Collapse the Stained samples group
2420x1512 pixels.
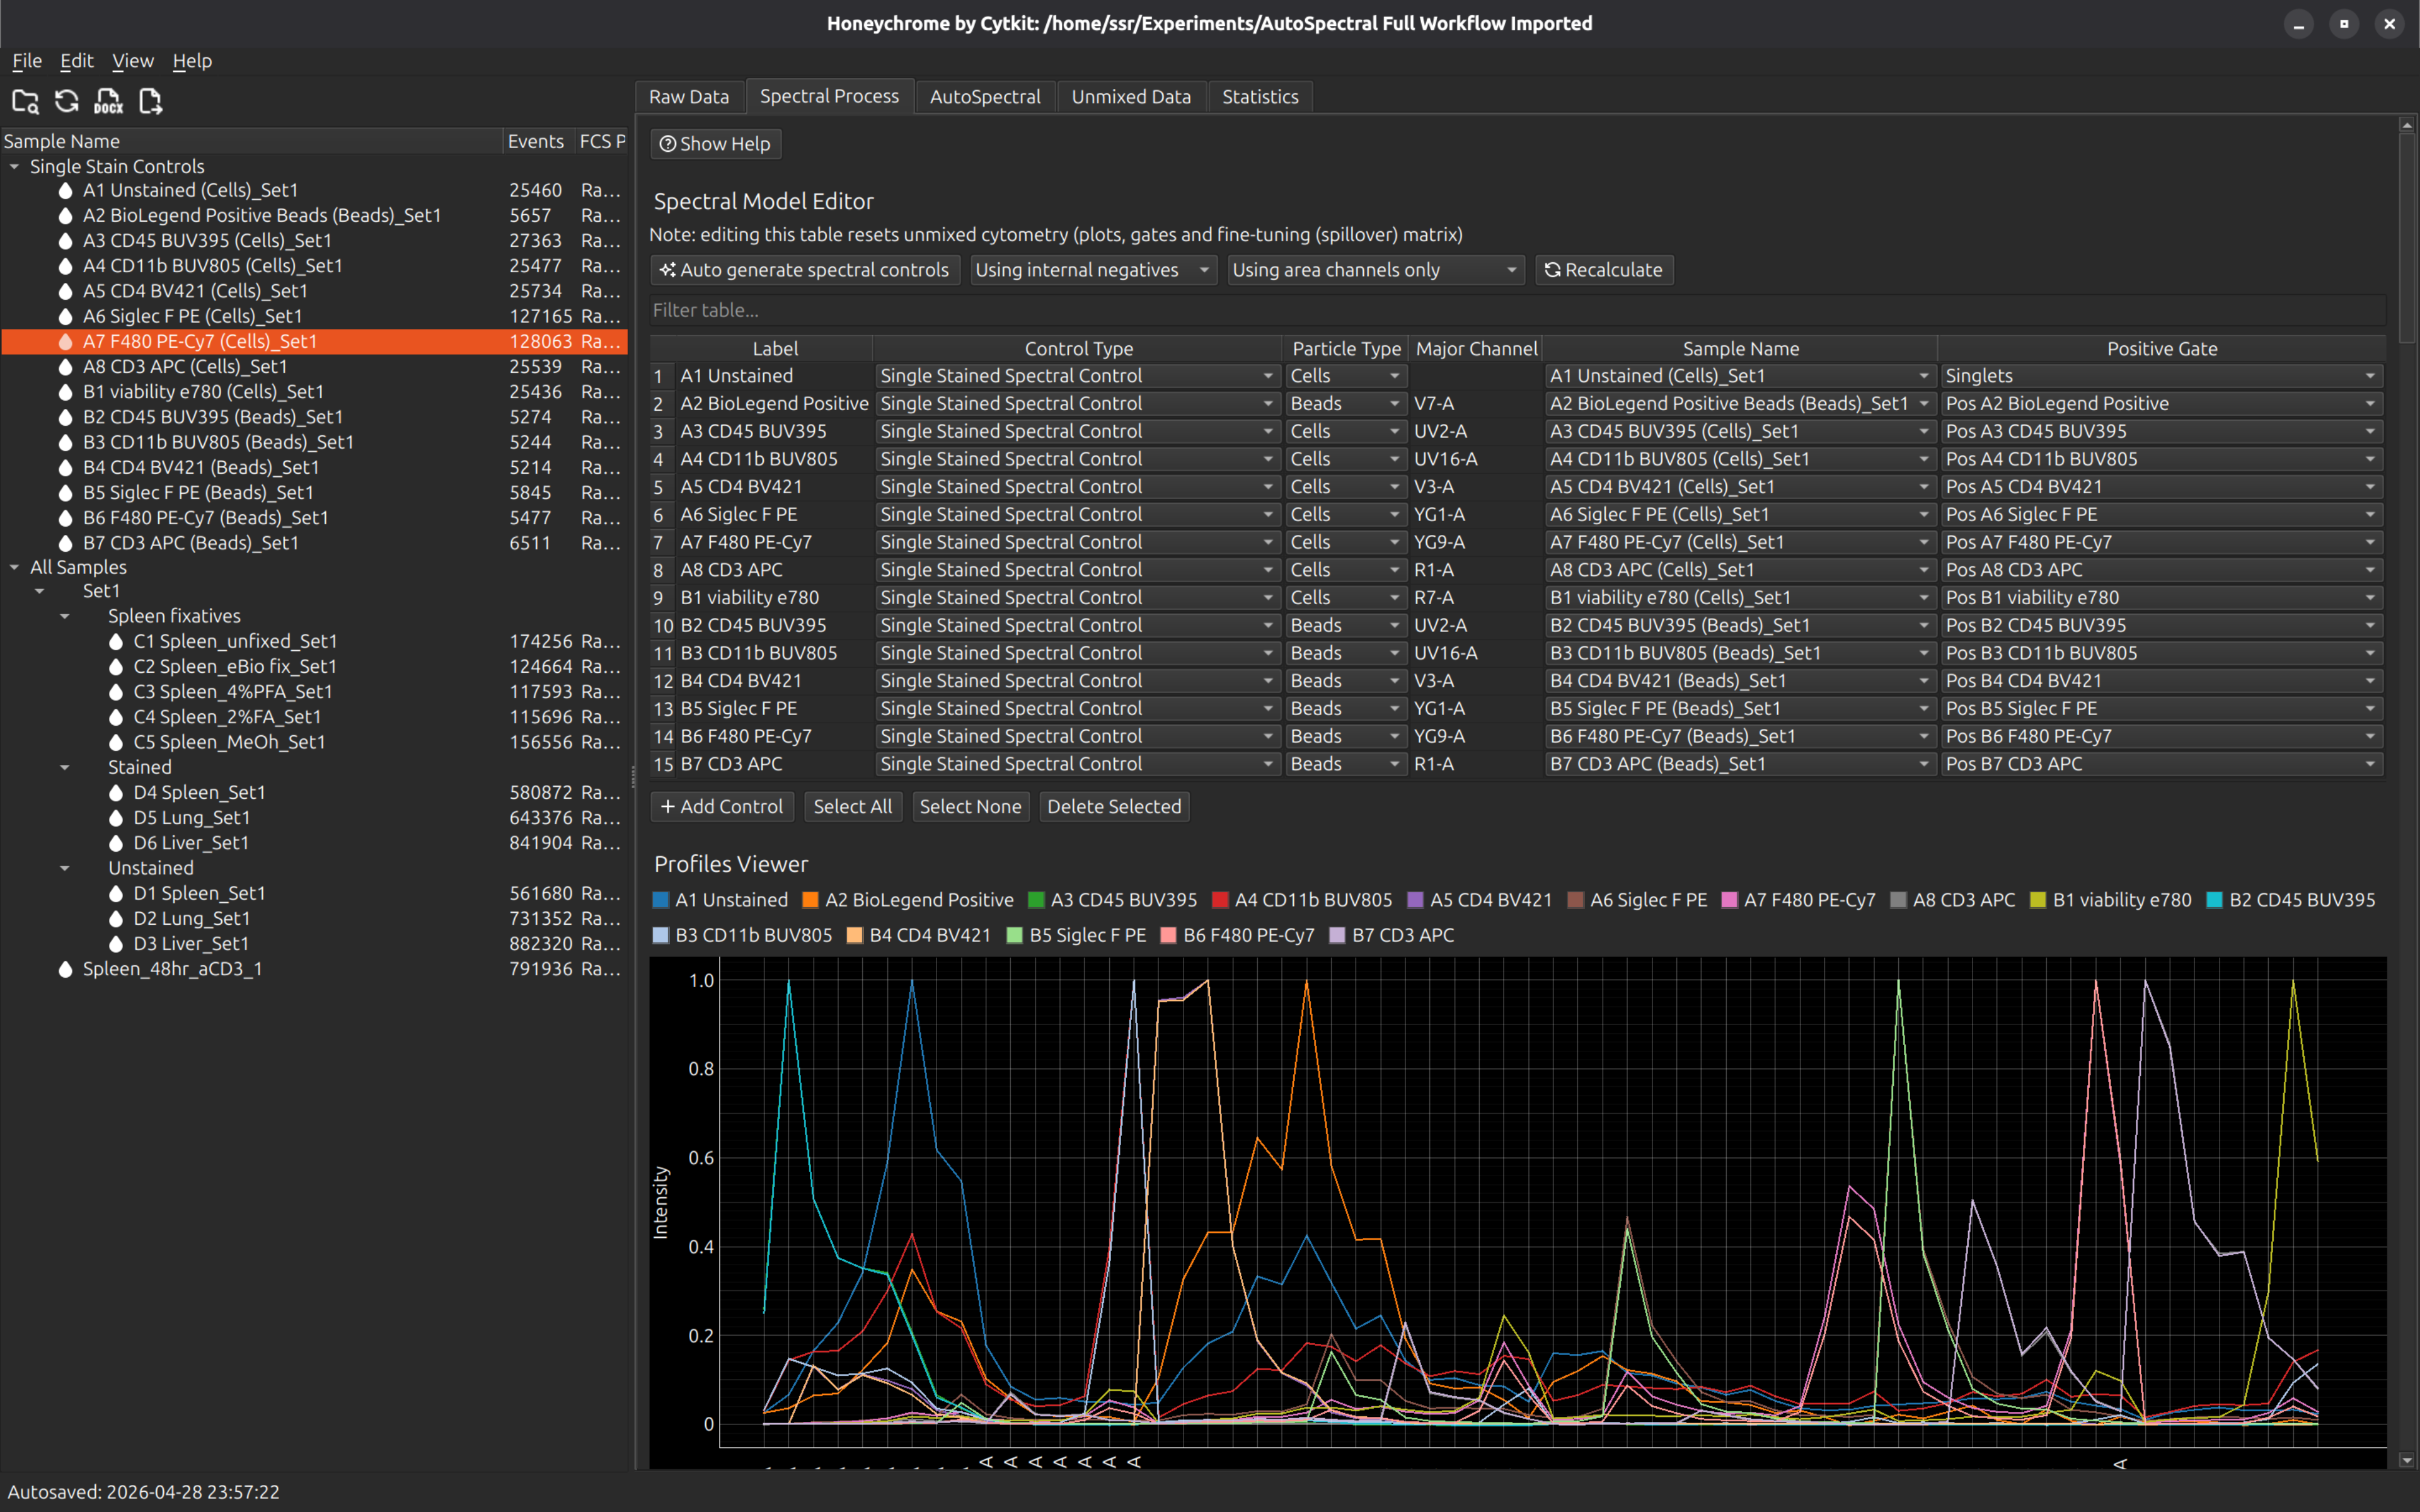[65, 767]
